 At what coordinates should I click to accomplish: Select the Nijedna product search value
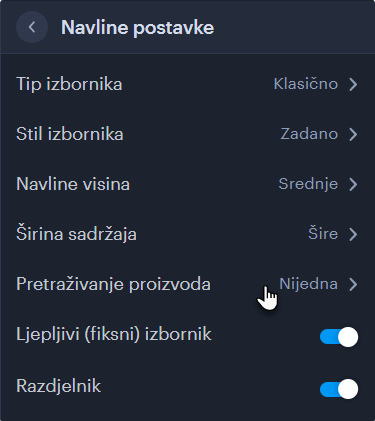(308, 284)
